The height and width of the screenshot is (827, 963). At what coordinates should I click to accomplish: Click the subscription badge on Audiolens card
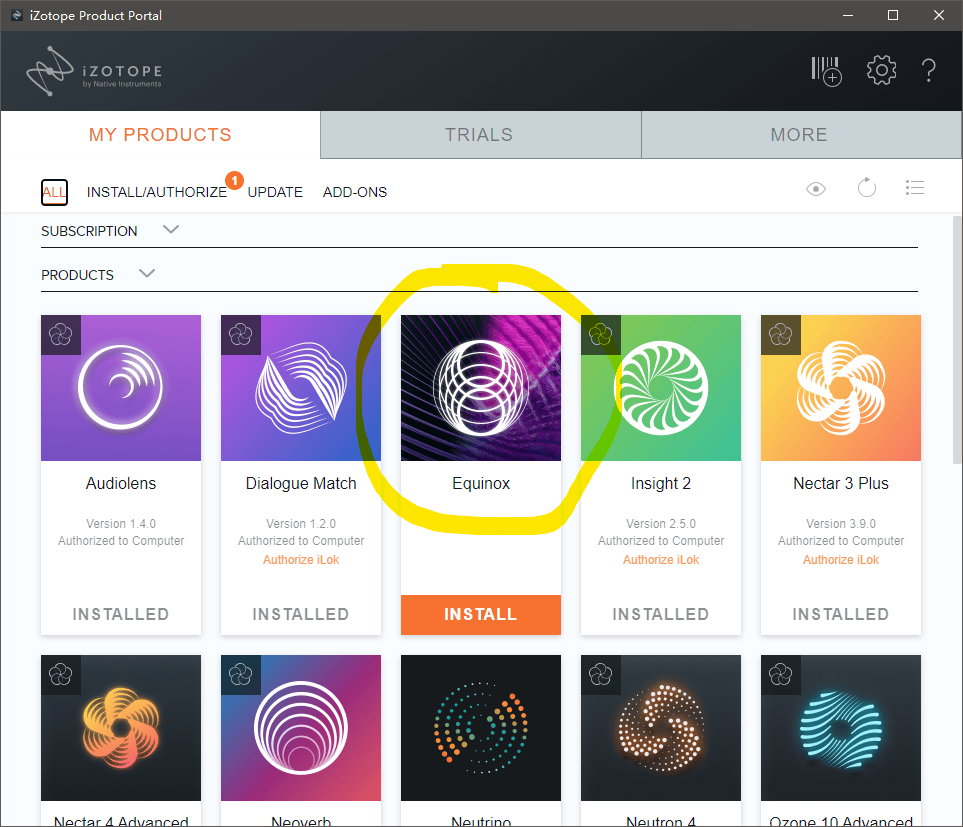point(61,335)
